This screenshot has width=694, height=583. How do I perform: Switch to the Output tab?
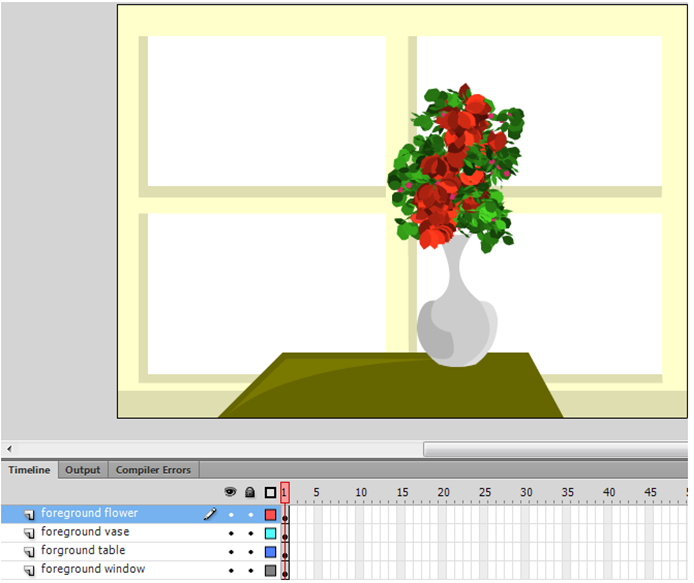click(83, 470)
